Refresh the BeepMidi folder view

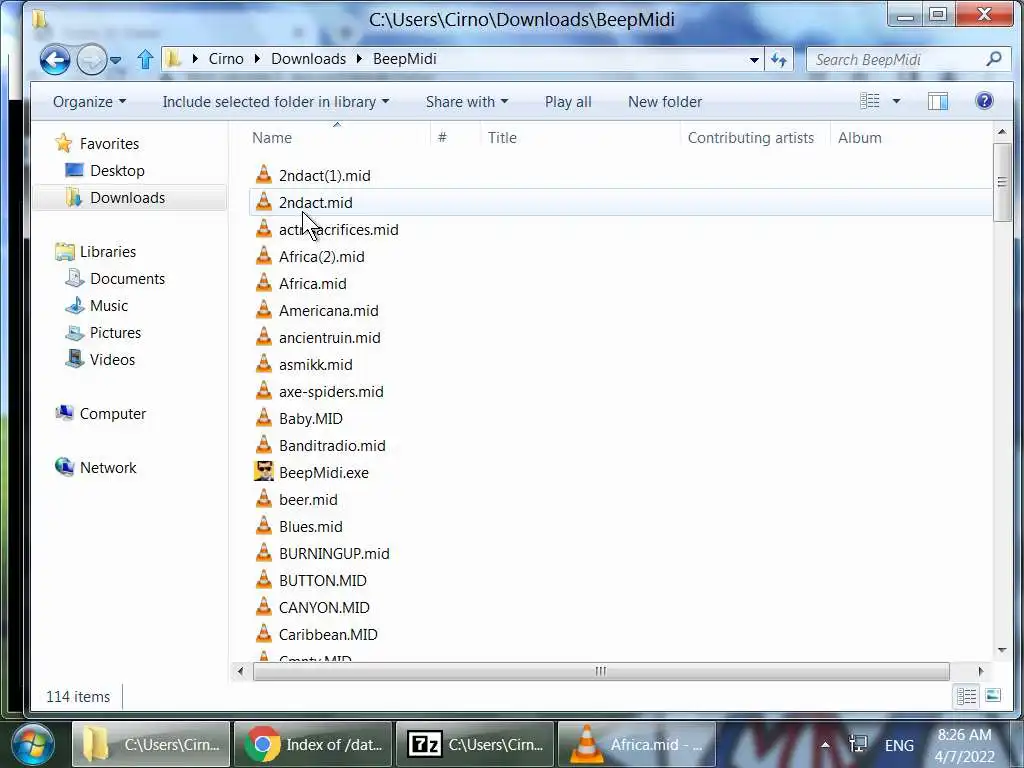click(x=778, y=59)
